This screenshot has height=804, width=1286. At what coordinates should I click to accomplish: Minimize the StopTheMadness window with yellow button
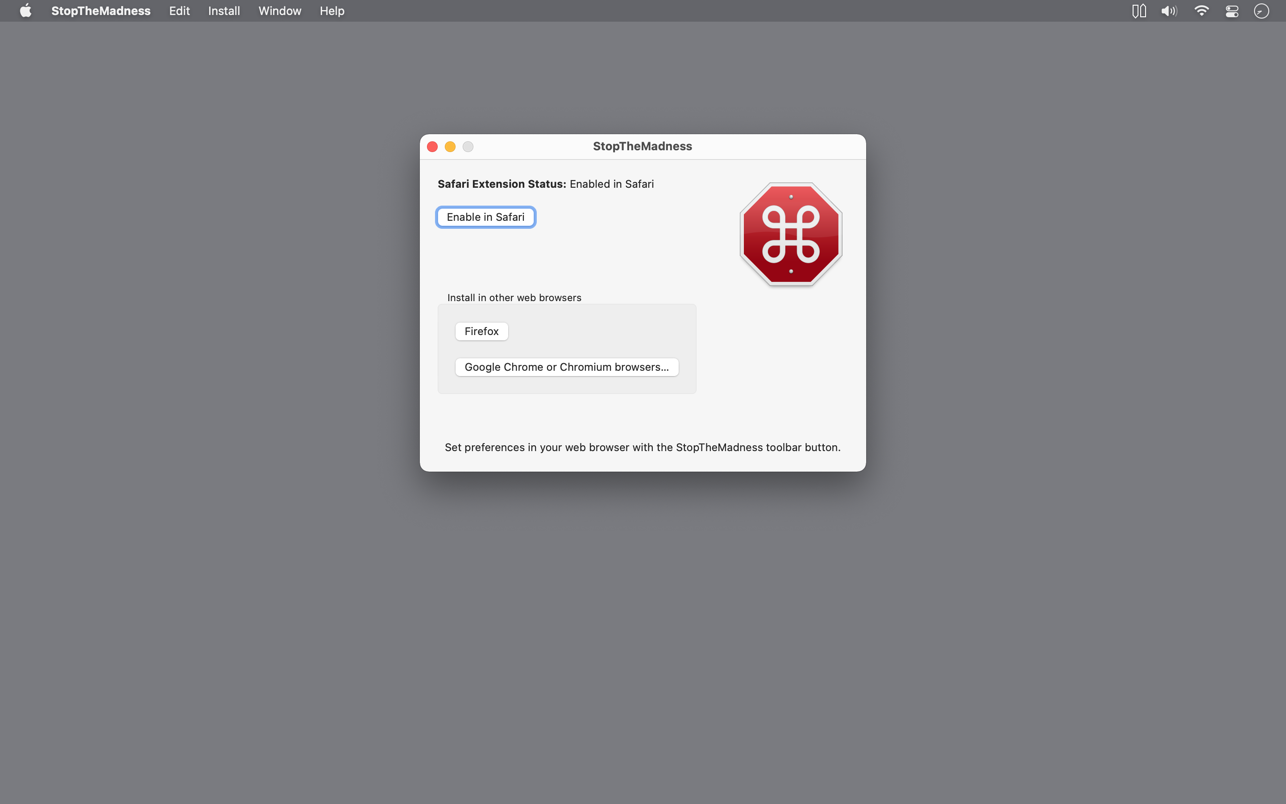[x=450, y=147]
